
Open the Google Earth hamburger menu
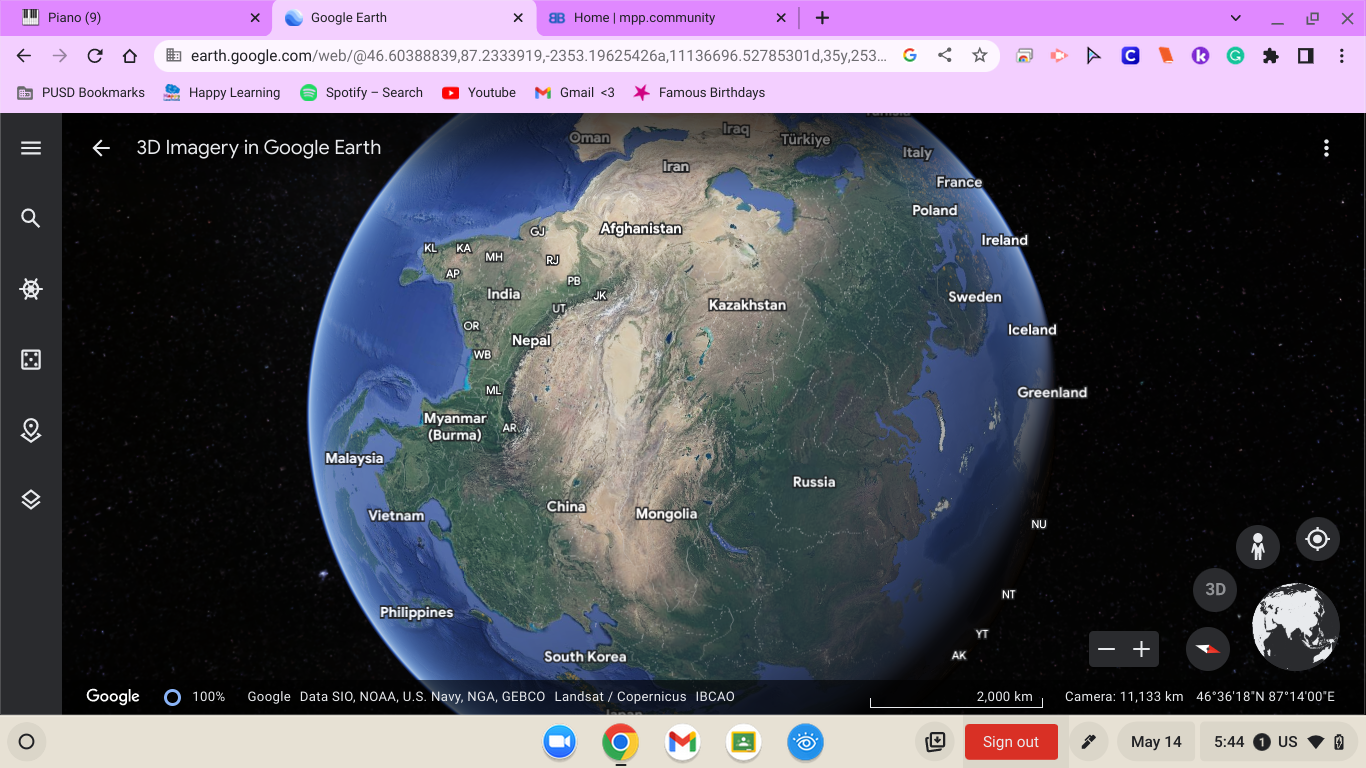coord(31,148)
